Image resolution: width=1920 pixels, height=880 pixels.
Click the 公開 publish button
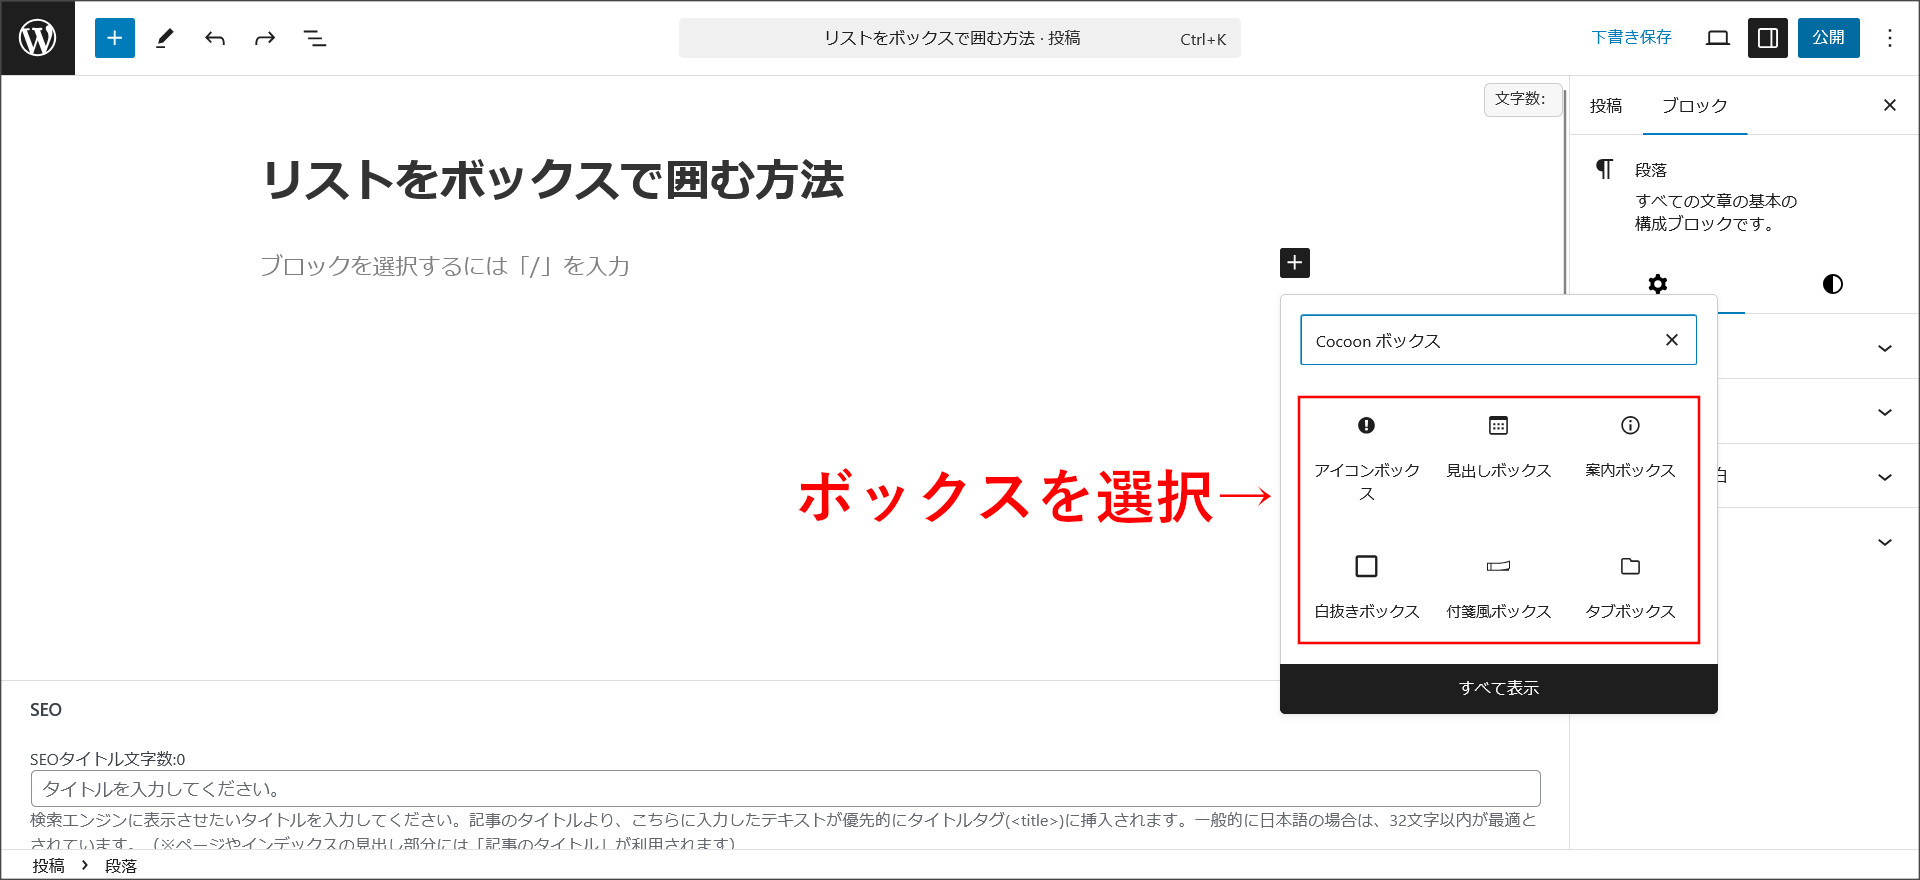tap(1829, 38)
